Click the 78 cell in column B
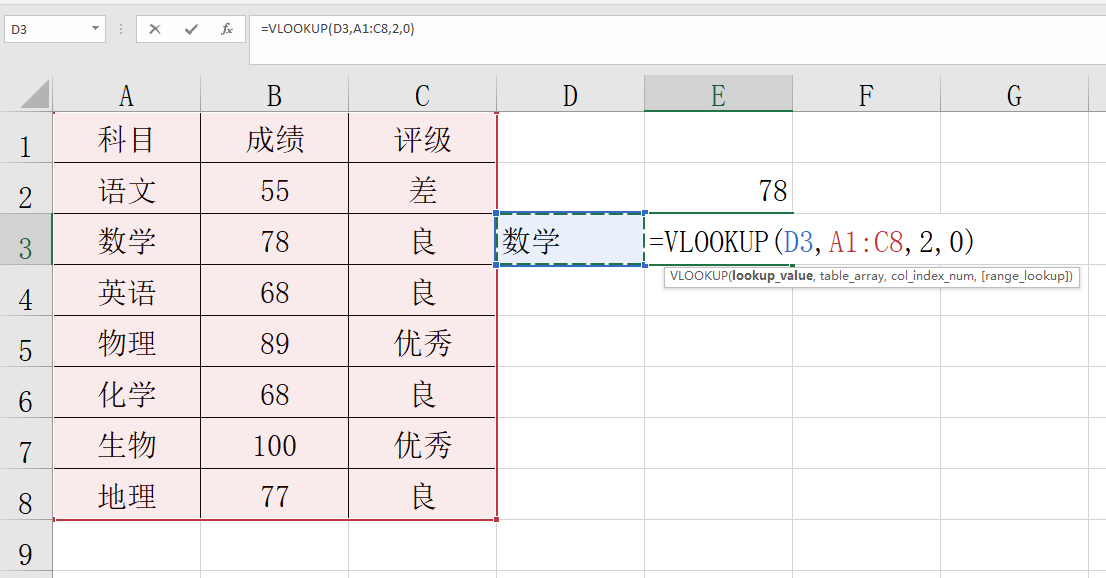 click(x=274, y=239)
